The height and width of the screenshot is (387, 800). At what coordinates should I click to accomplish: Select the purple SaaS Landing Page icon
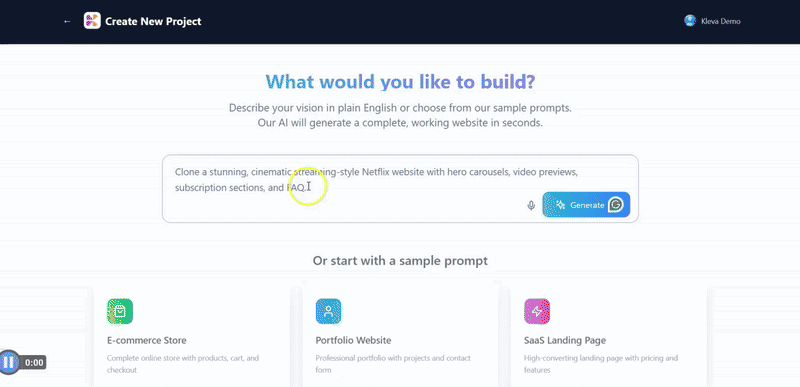pos(537,311)
